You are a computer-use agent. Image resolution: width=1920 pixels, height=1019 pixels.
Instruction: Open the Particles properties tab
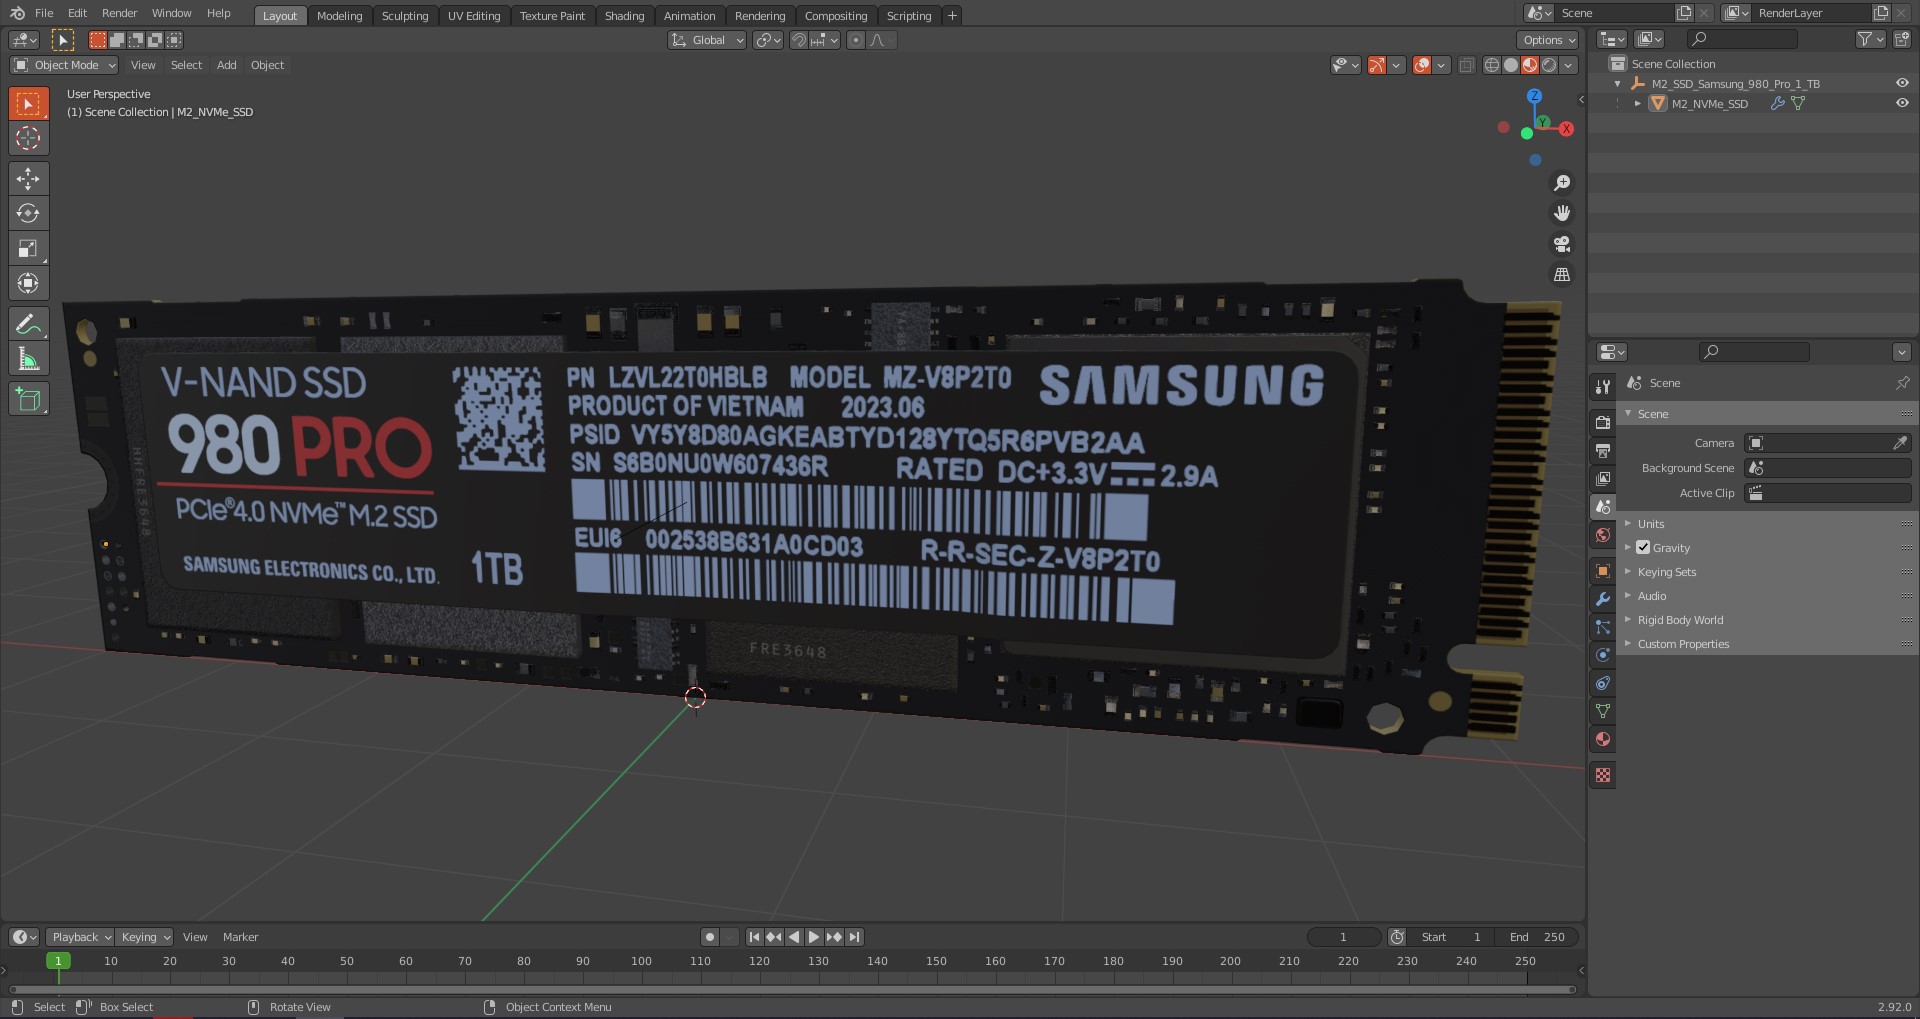[1603, 627]
